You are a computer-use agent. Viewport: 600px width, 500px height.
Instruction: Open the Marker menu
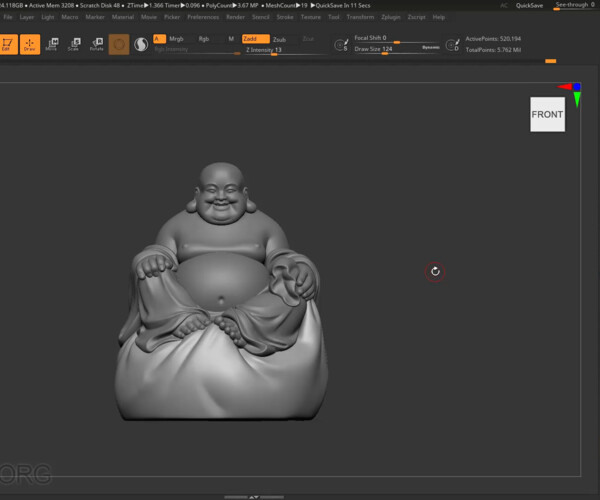pos(95,17)
